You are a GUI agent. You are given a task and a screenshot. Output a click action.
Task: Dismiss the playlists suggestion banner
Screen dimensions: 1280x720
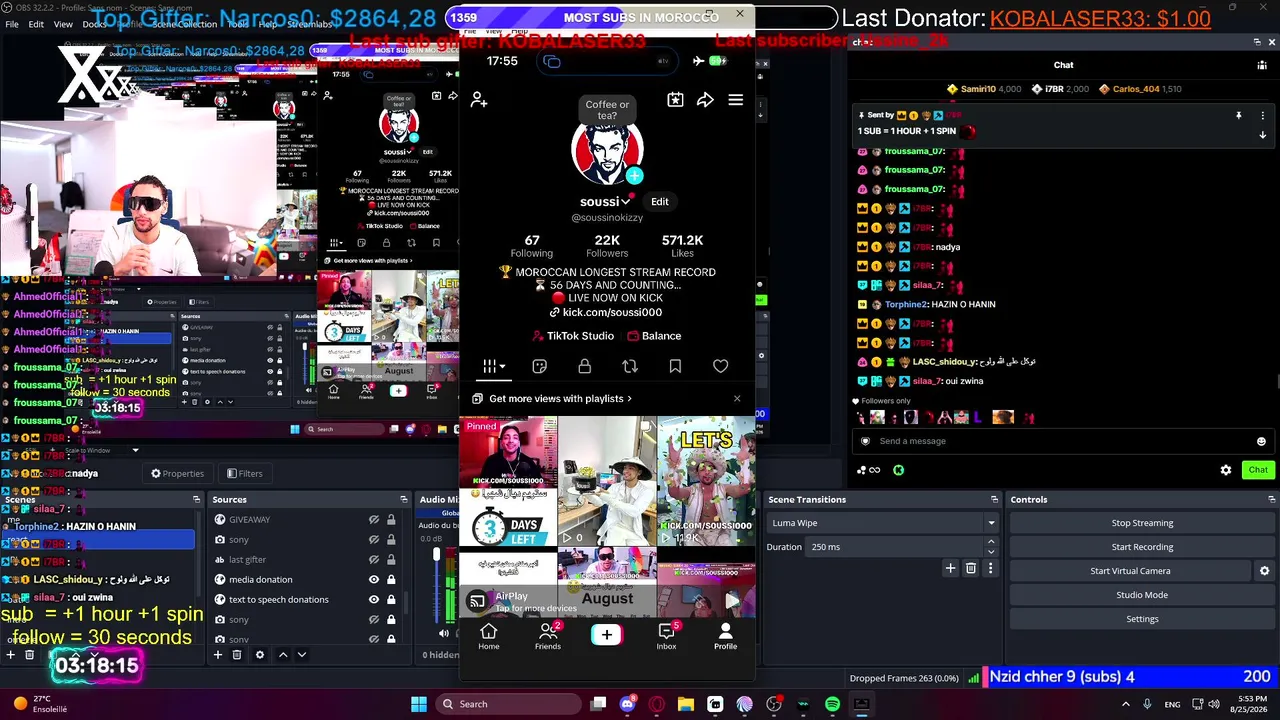point(737,399)
